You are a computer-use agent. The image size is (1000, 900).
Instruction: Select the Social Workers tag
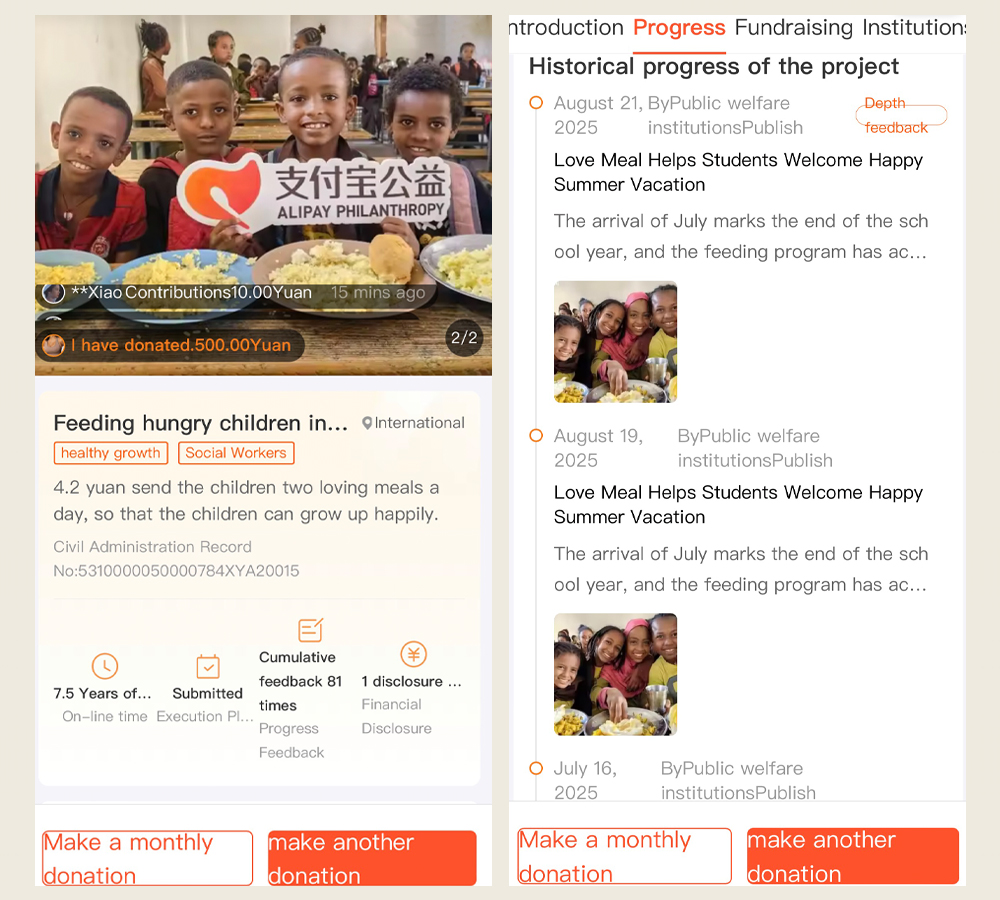236,453
